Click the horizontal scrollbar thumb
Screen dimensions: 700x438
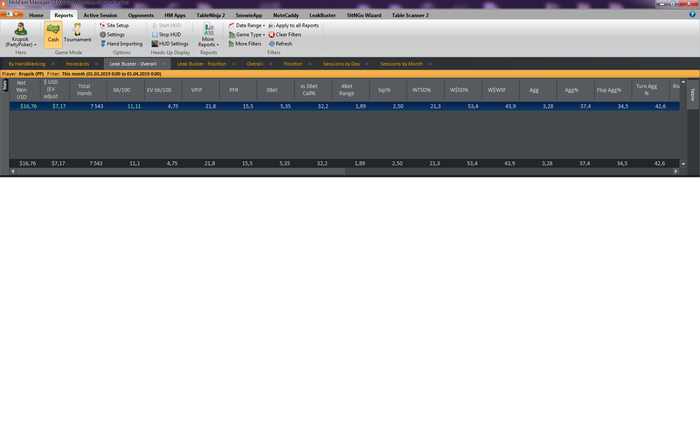coord(180,171)
